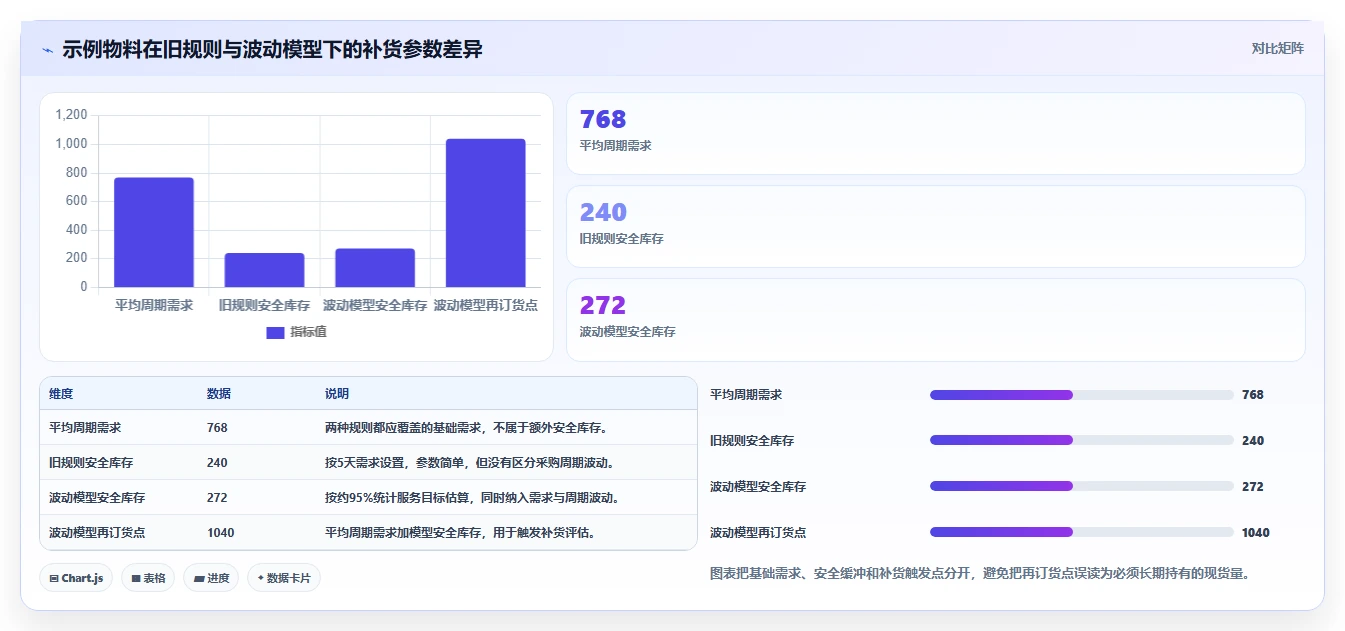This screenshot has height=631, width=1345.
Task: Click the 数据 table column header
Action: (219, 394)
